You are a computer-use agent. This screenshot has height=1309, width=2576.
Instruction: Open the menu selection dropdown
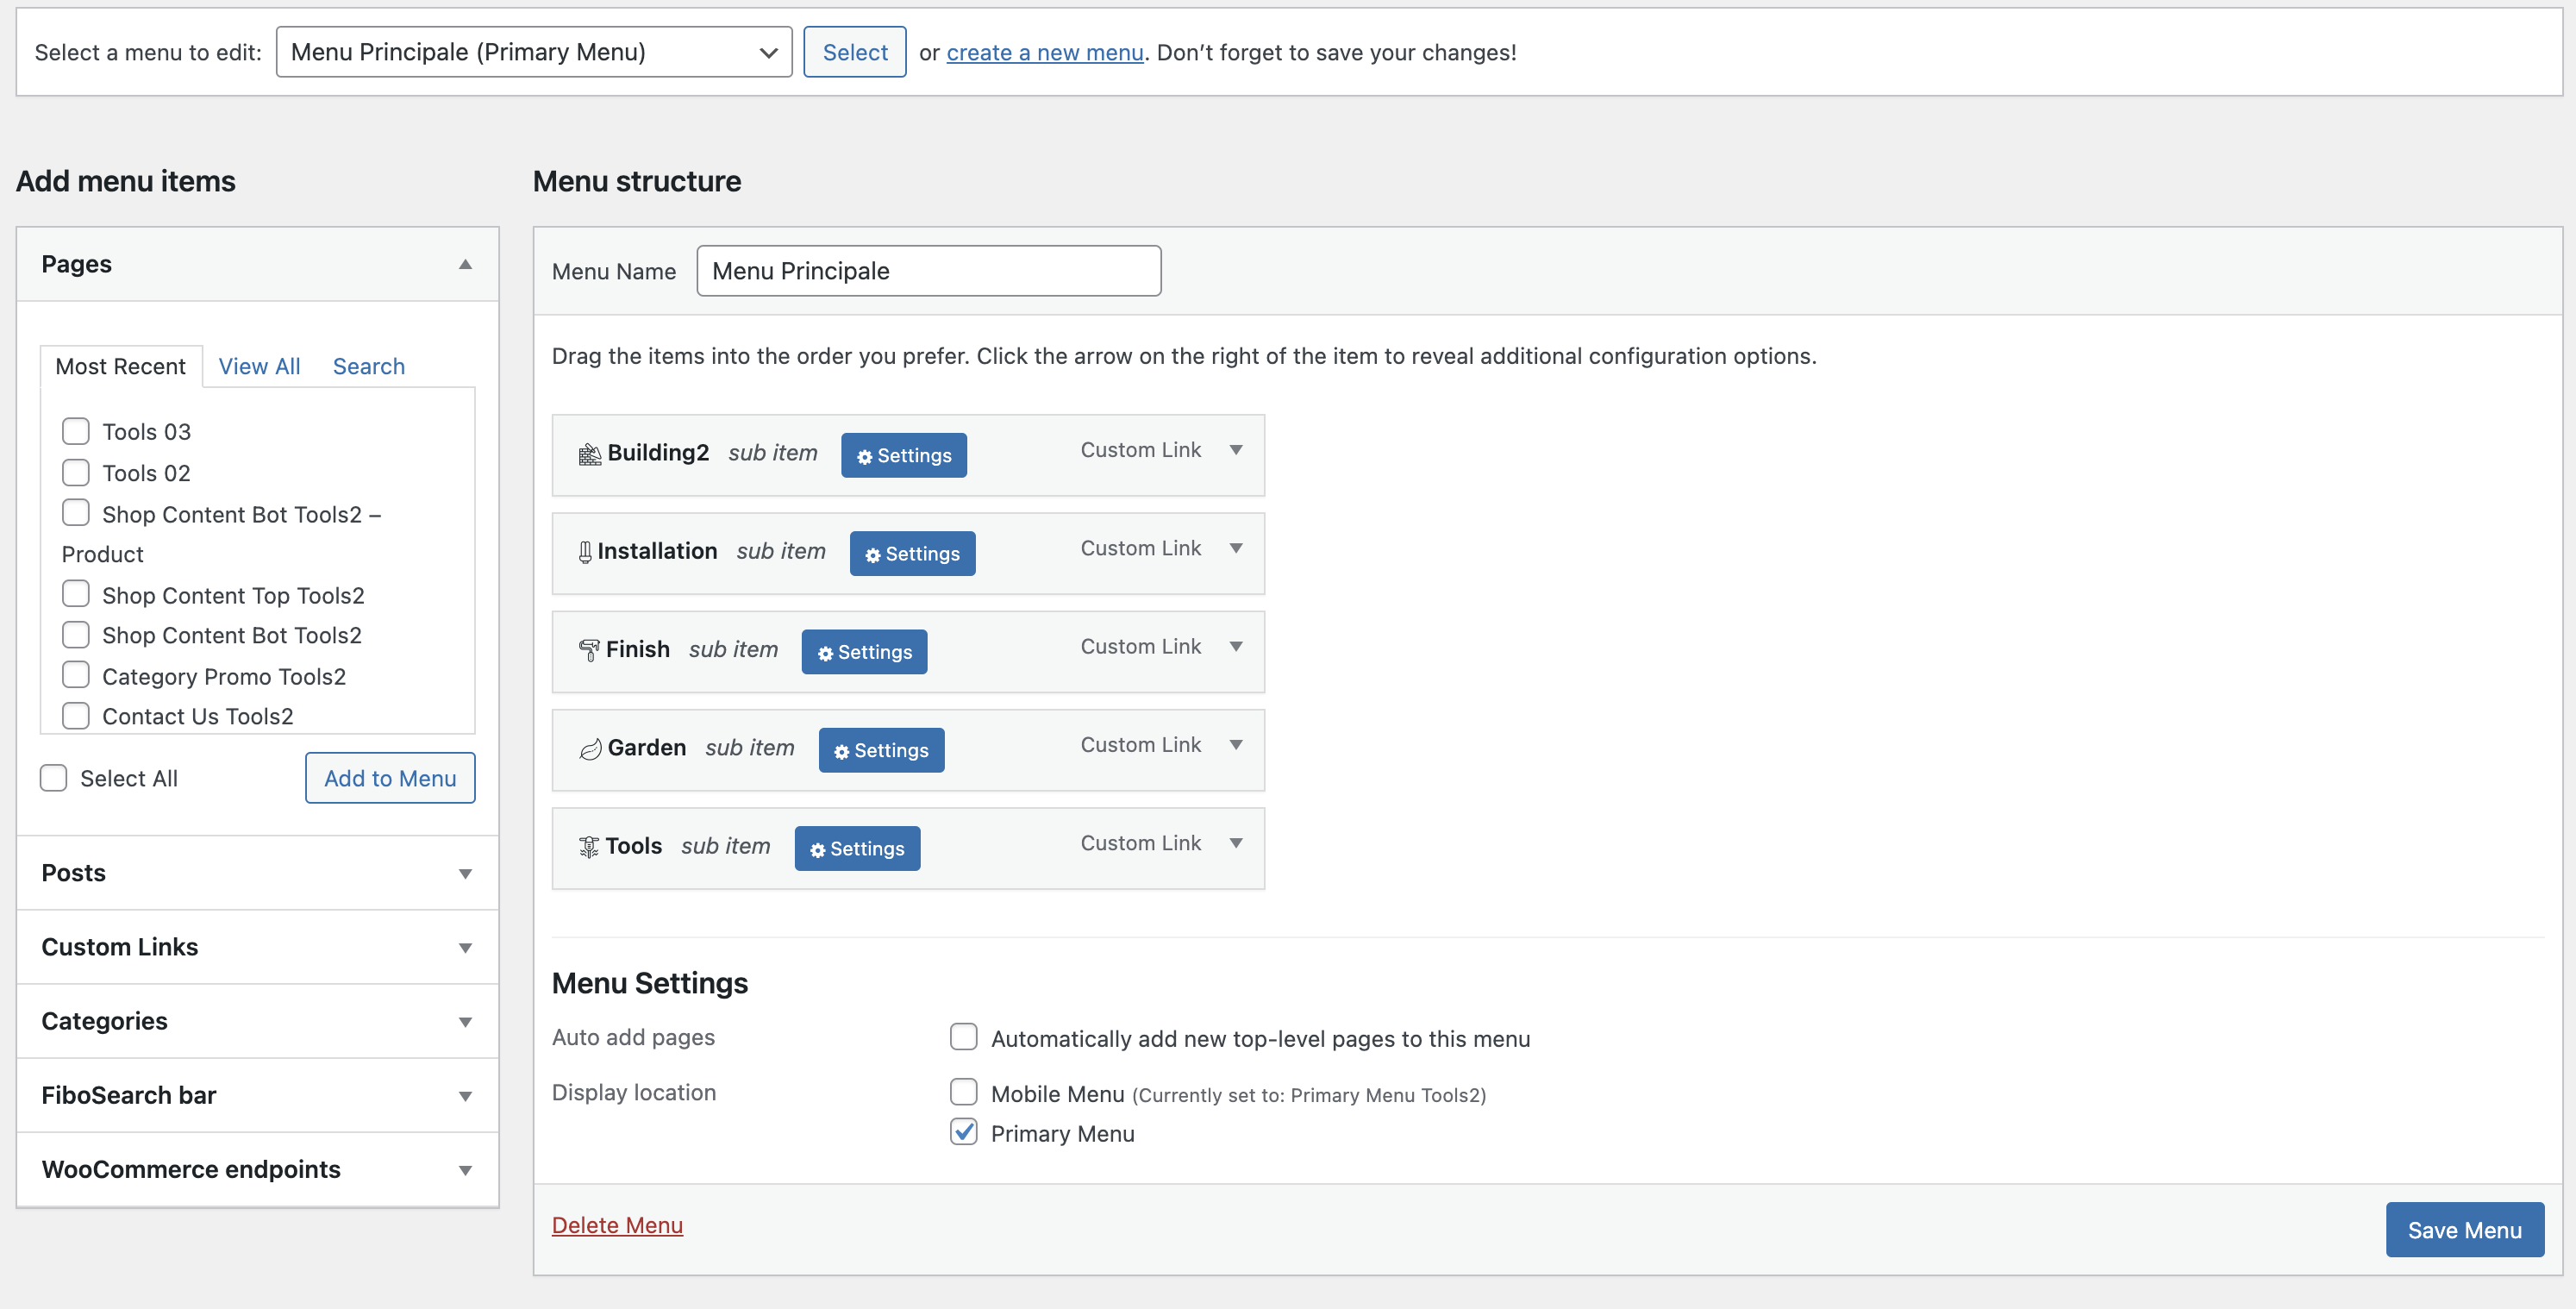click(x=534, y=52)
